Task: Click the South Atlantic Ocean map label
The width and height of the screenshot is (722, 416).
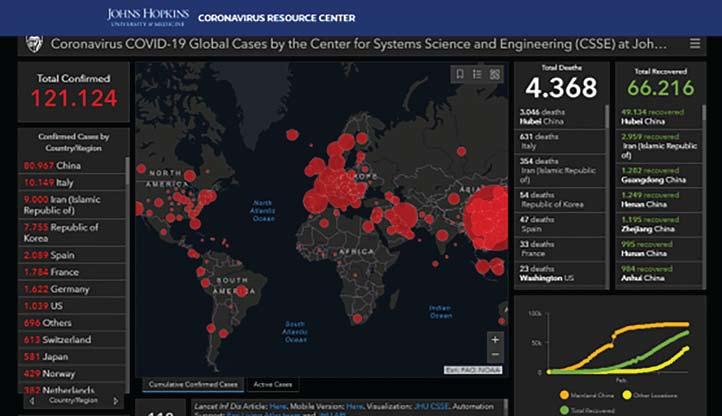Action: click(295, 332)
